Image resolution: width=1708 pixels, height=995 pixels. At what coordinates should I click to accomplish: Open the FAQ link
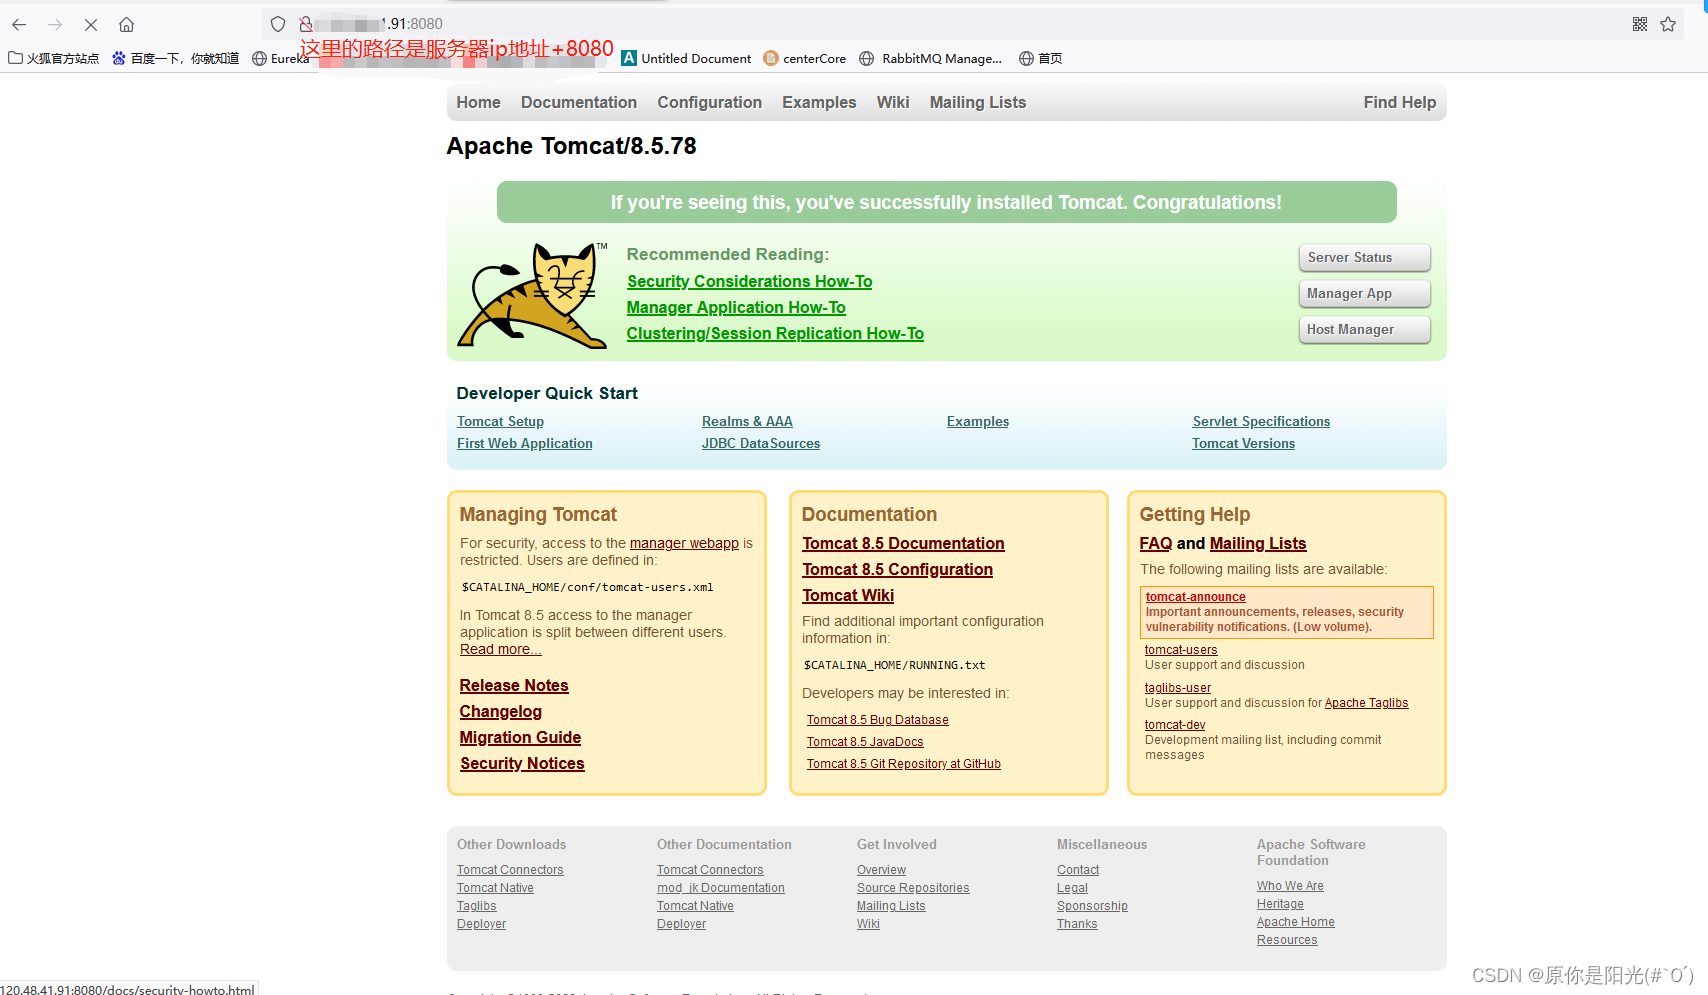coord(1155,543)
